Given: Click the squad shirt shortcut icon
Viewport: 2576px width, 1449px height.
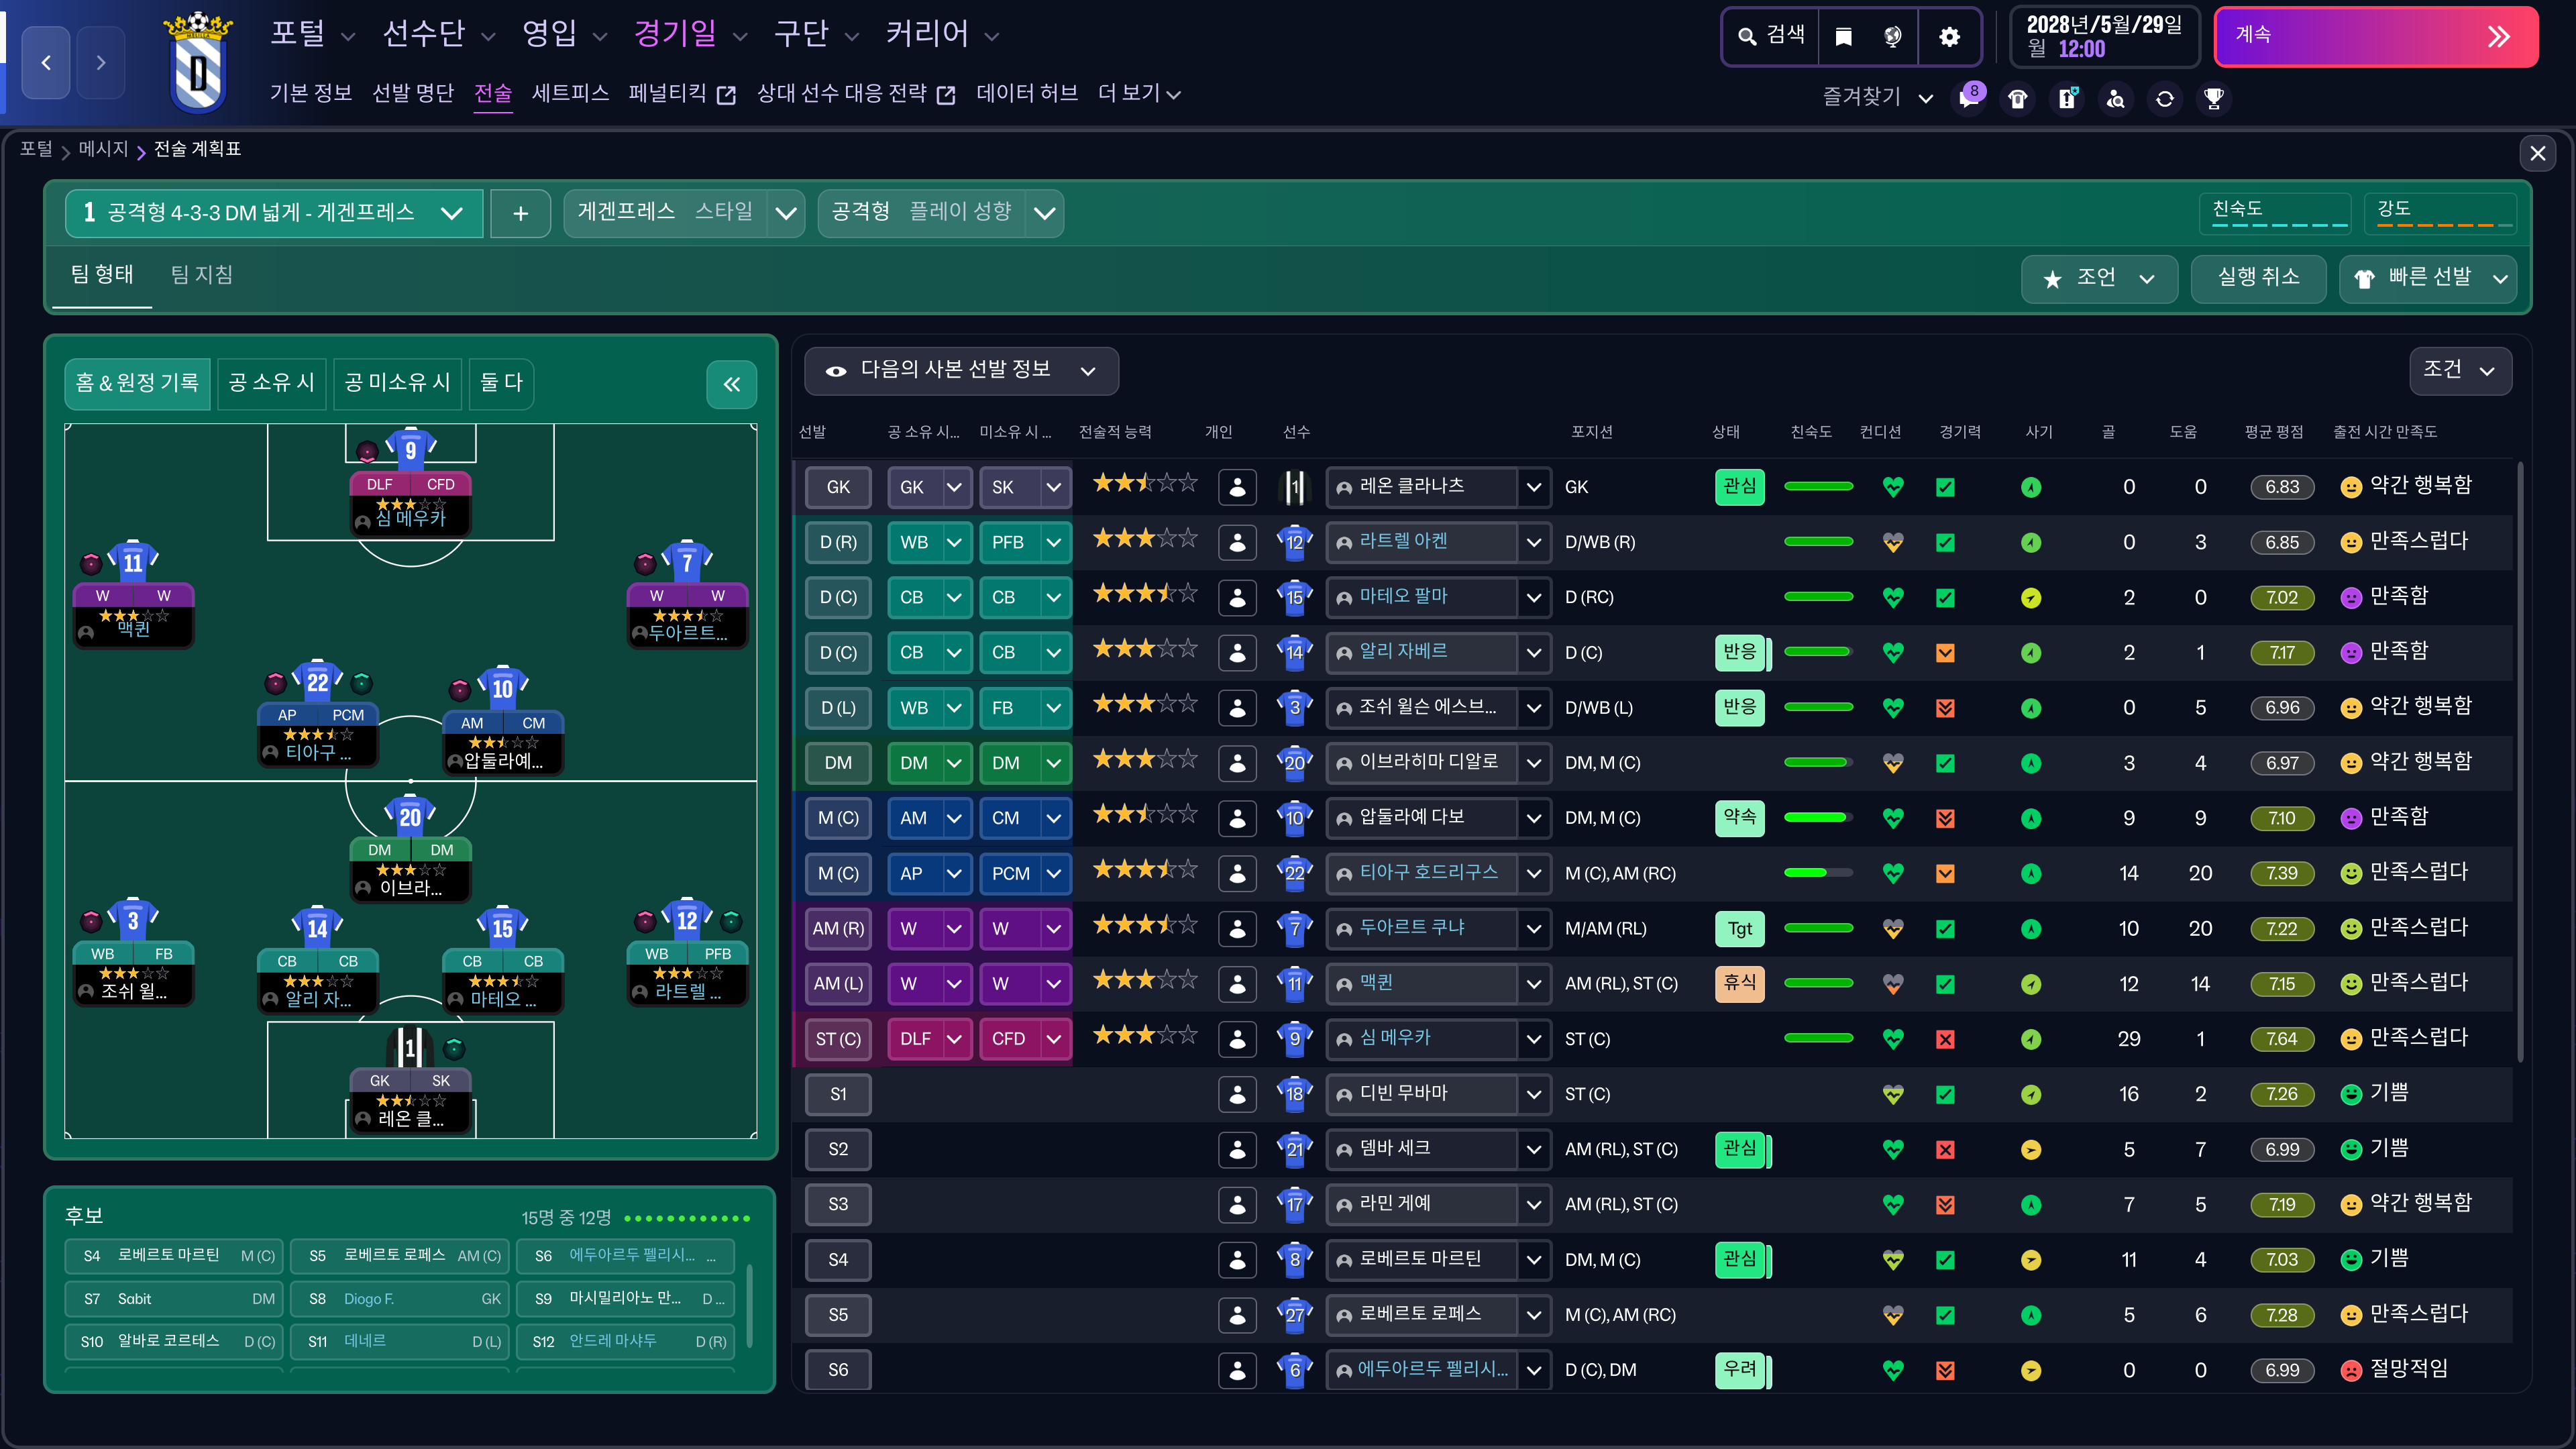Looking at the screenshot, I should pos(2018,99).
